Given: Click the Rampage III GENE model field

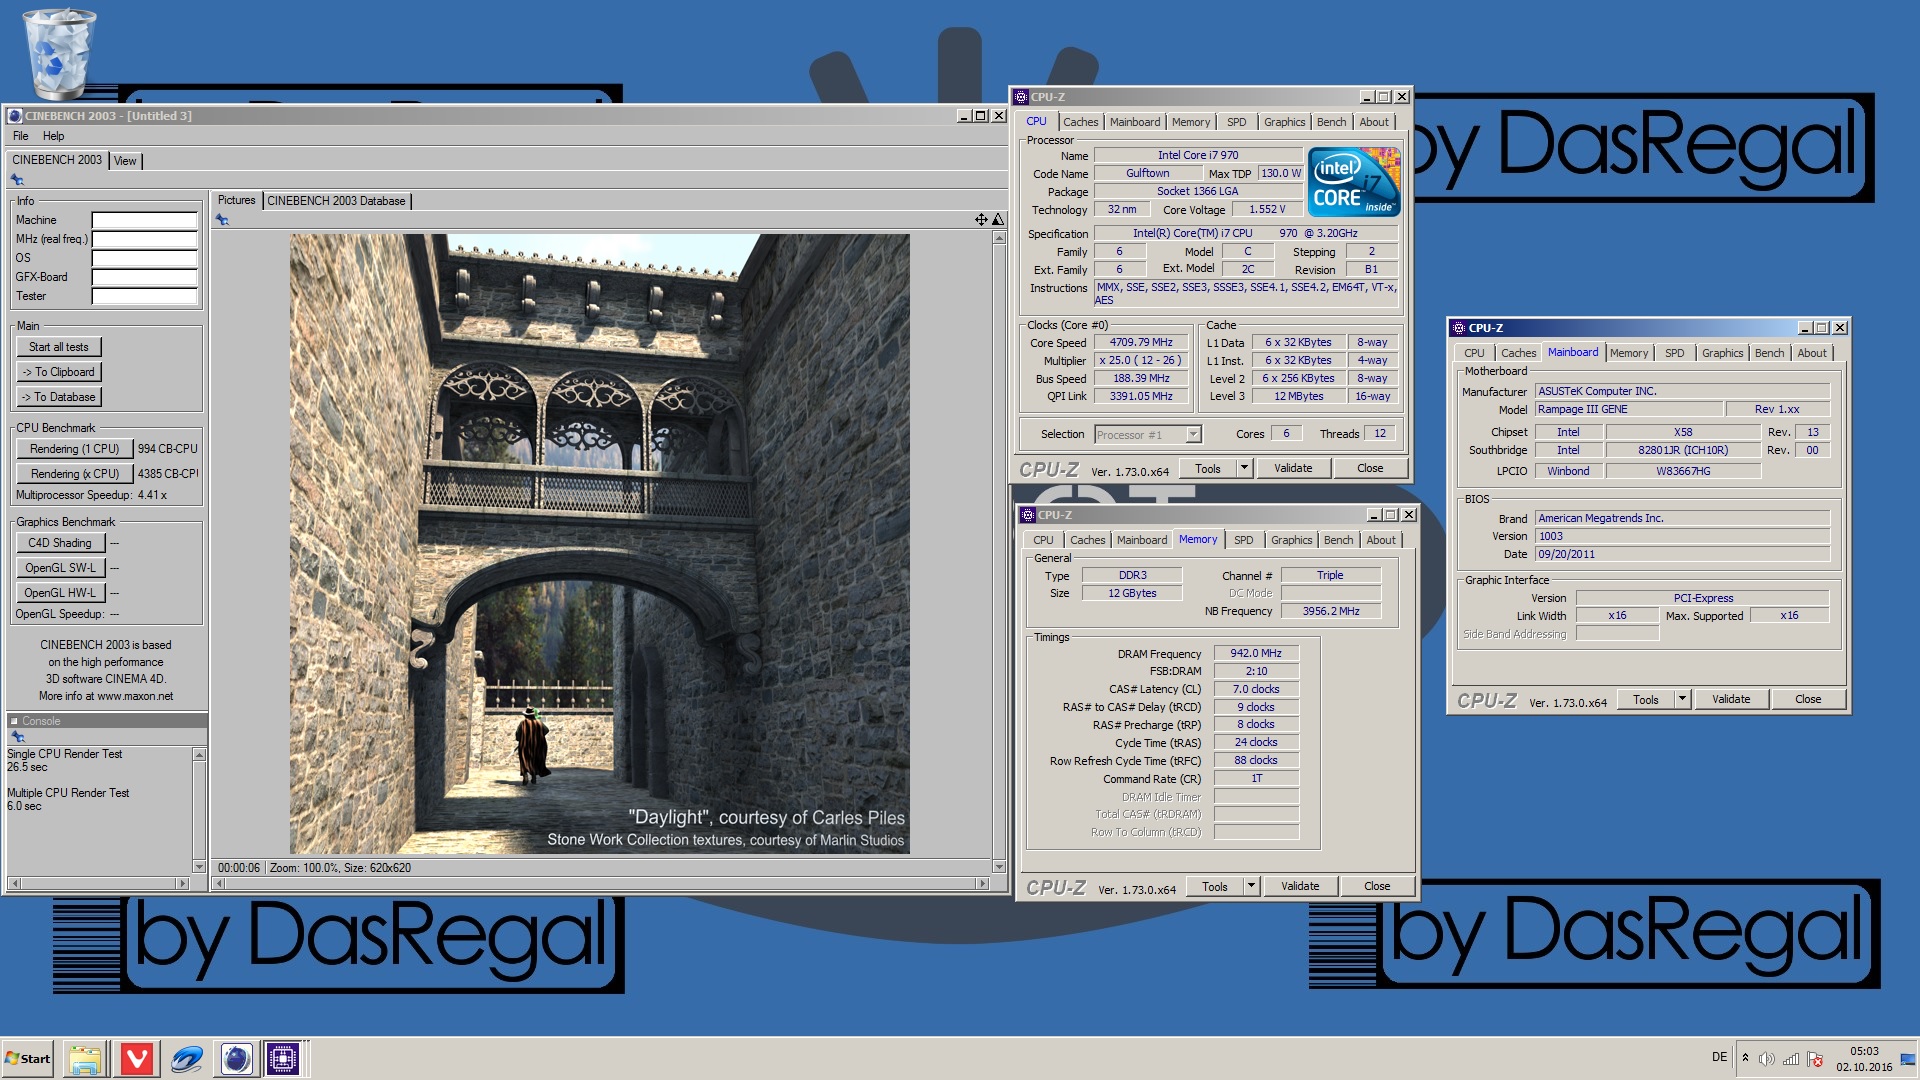Looking at the screenshot, I should coord(1629,409).
